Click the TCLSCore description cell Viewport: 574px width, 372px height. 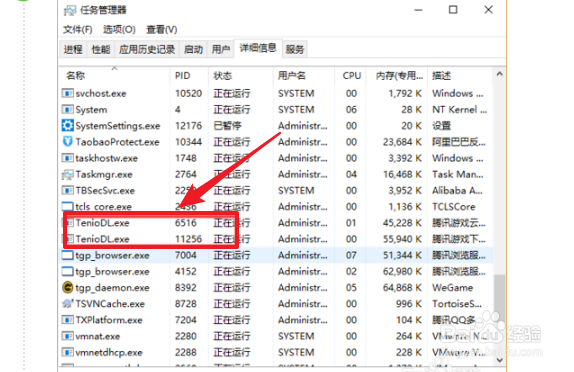point(454,207)
